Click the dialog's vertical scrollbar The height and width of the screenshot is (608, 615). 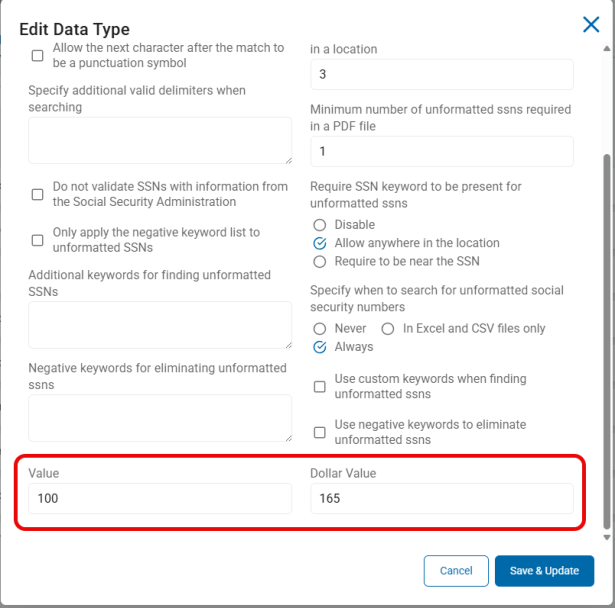pyautogui.click(x=605, y=340)
